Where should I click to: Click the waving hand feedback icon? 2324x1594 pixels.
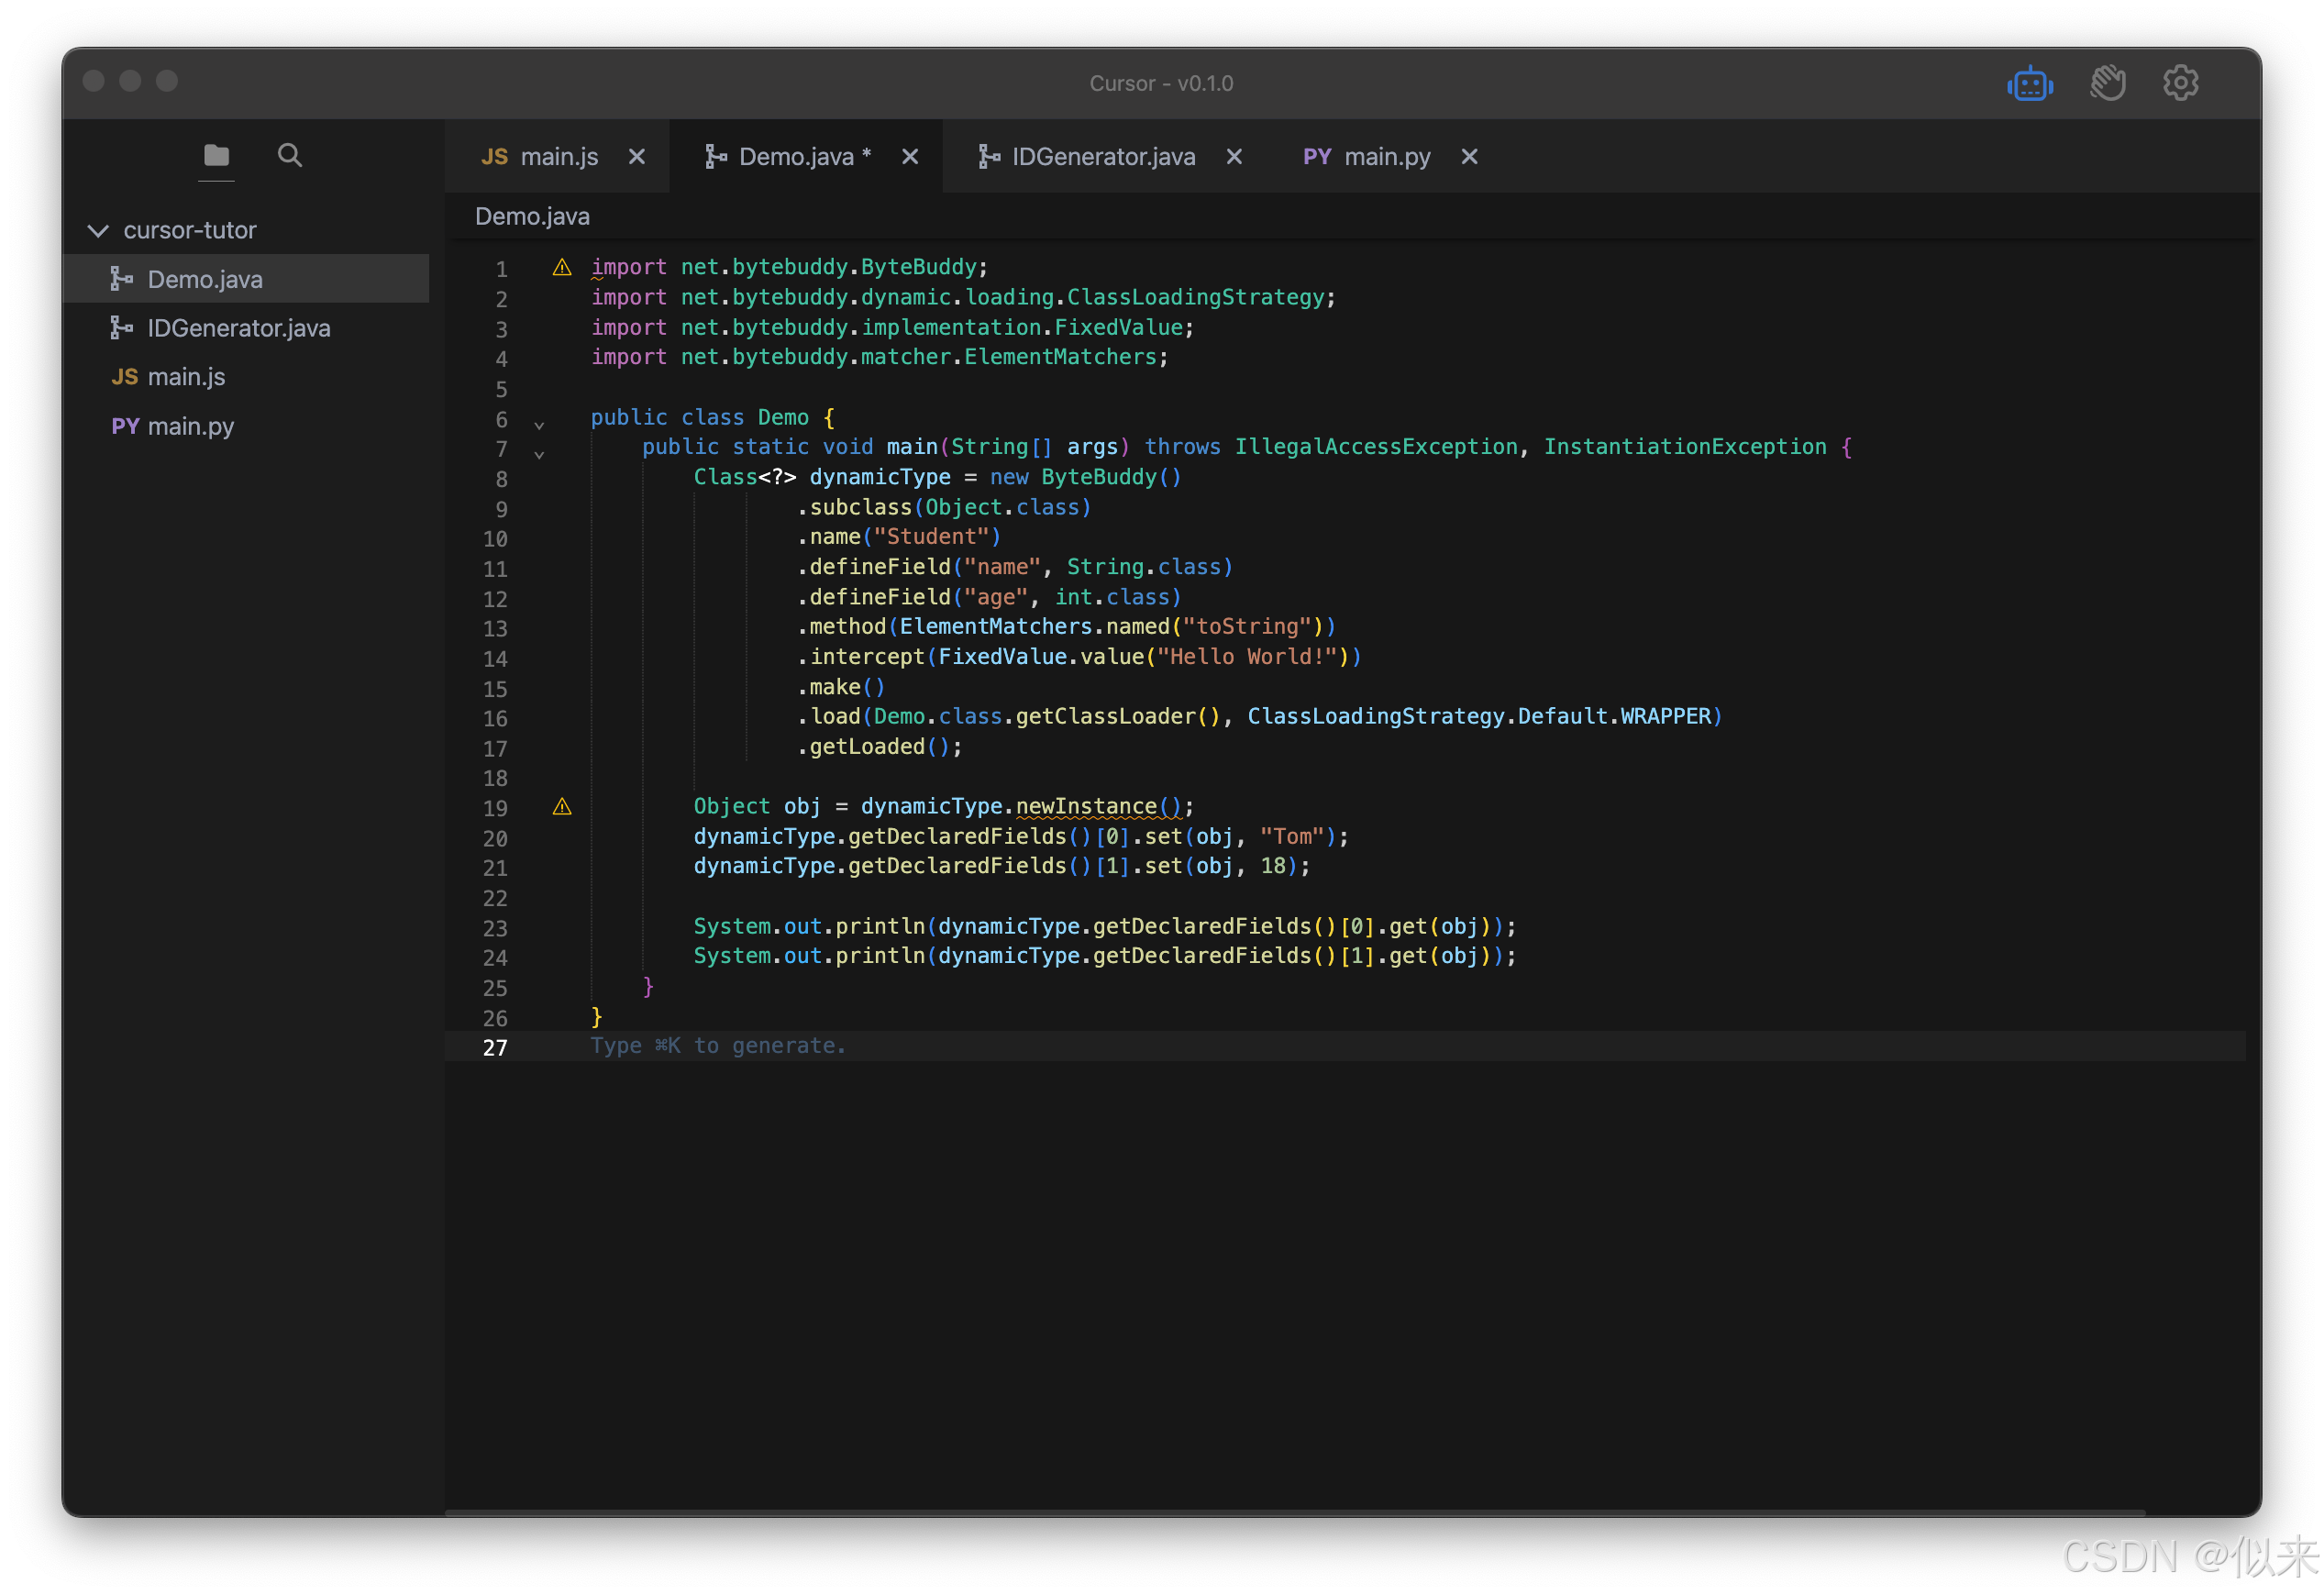[x=2106, y=83]
